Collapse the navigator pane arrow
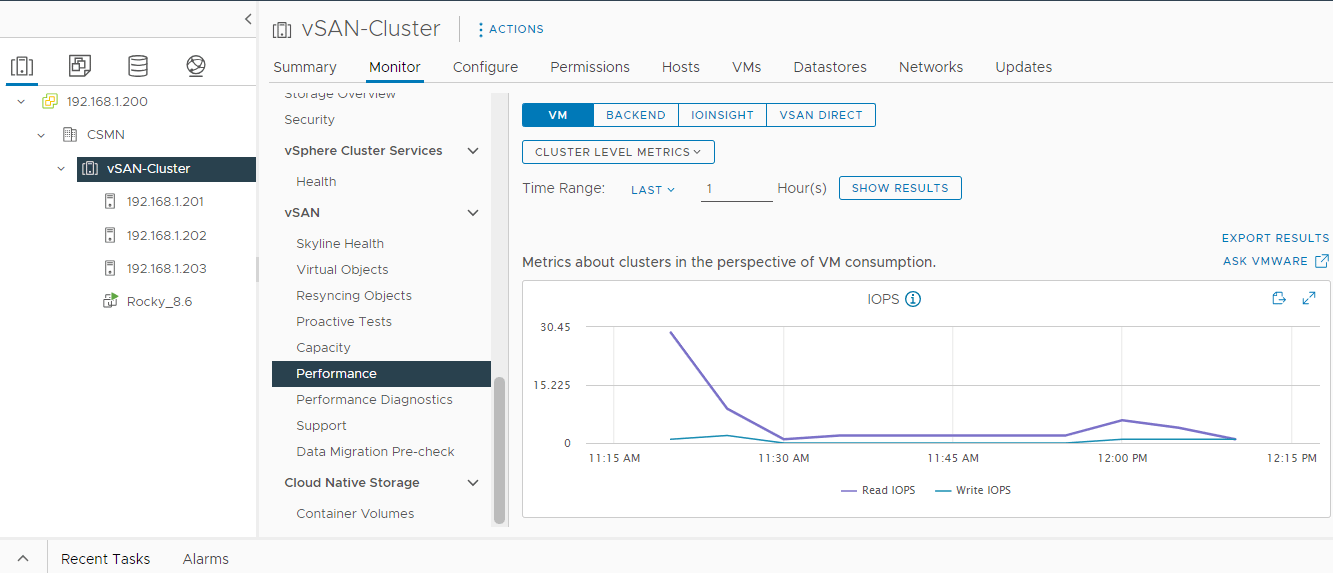 (x=248, y=19)
